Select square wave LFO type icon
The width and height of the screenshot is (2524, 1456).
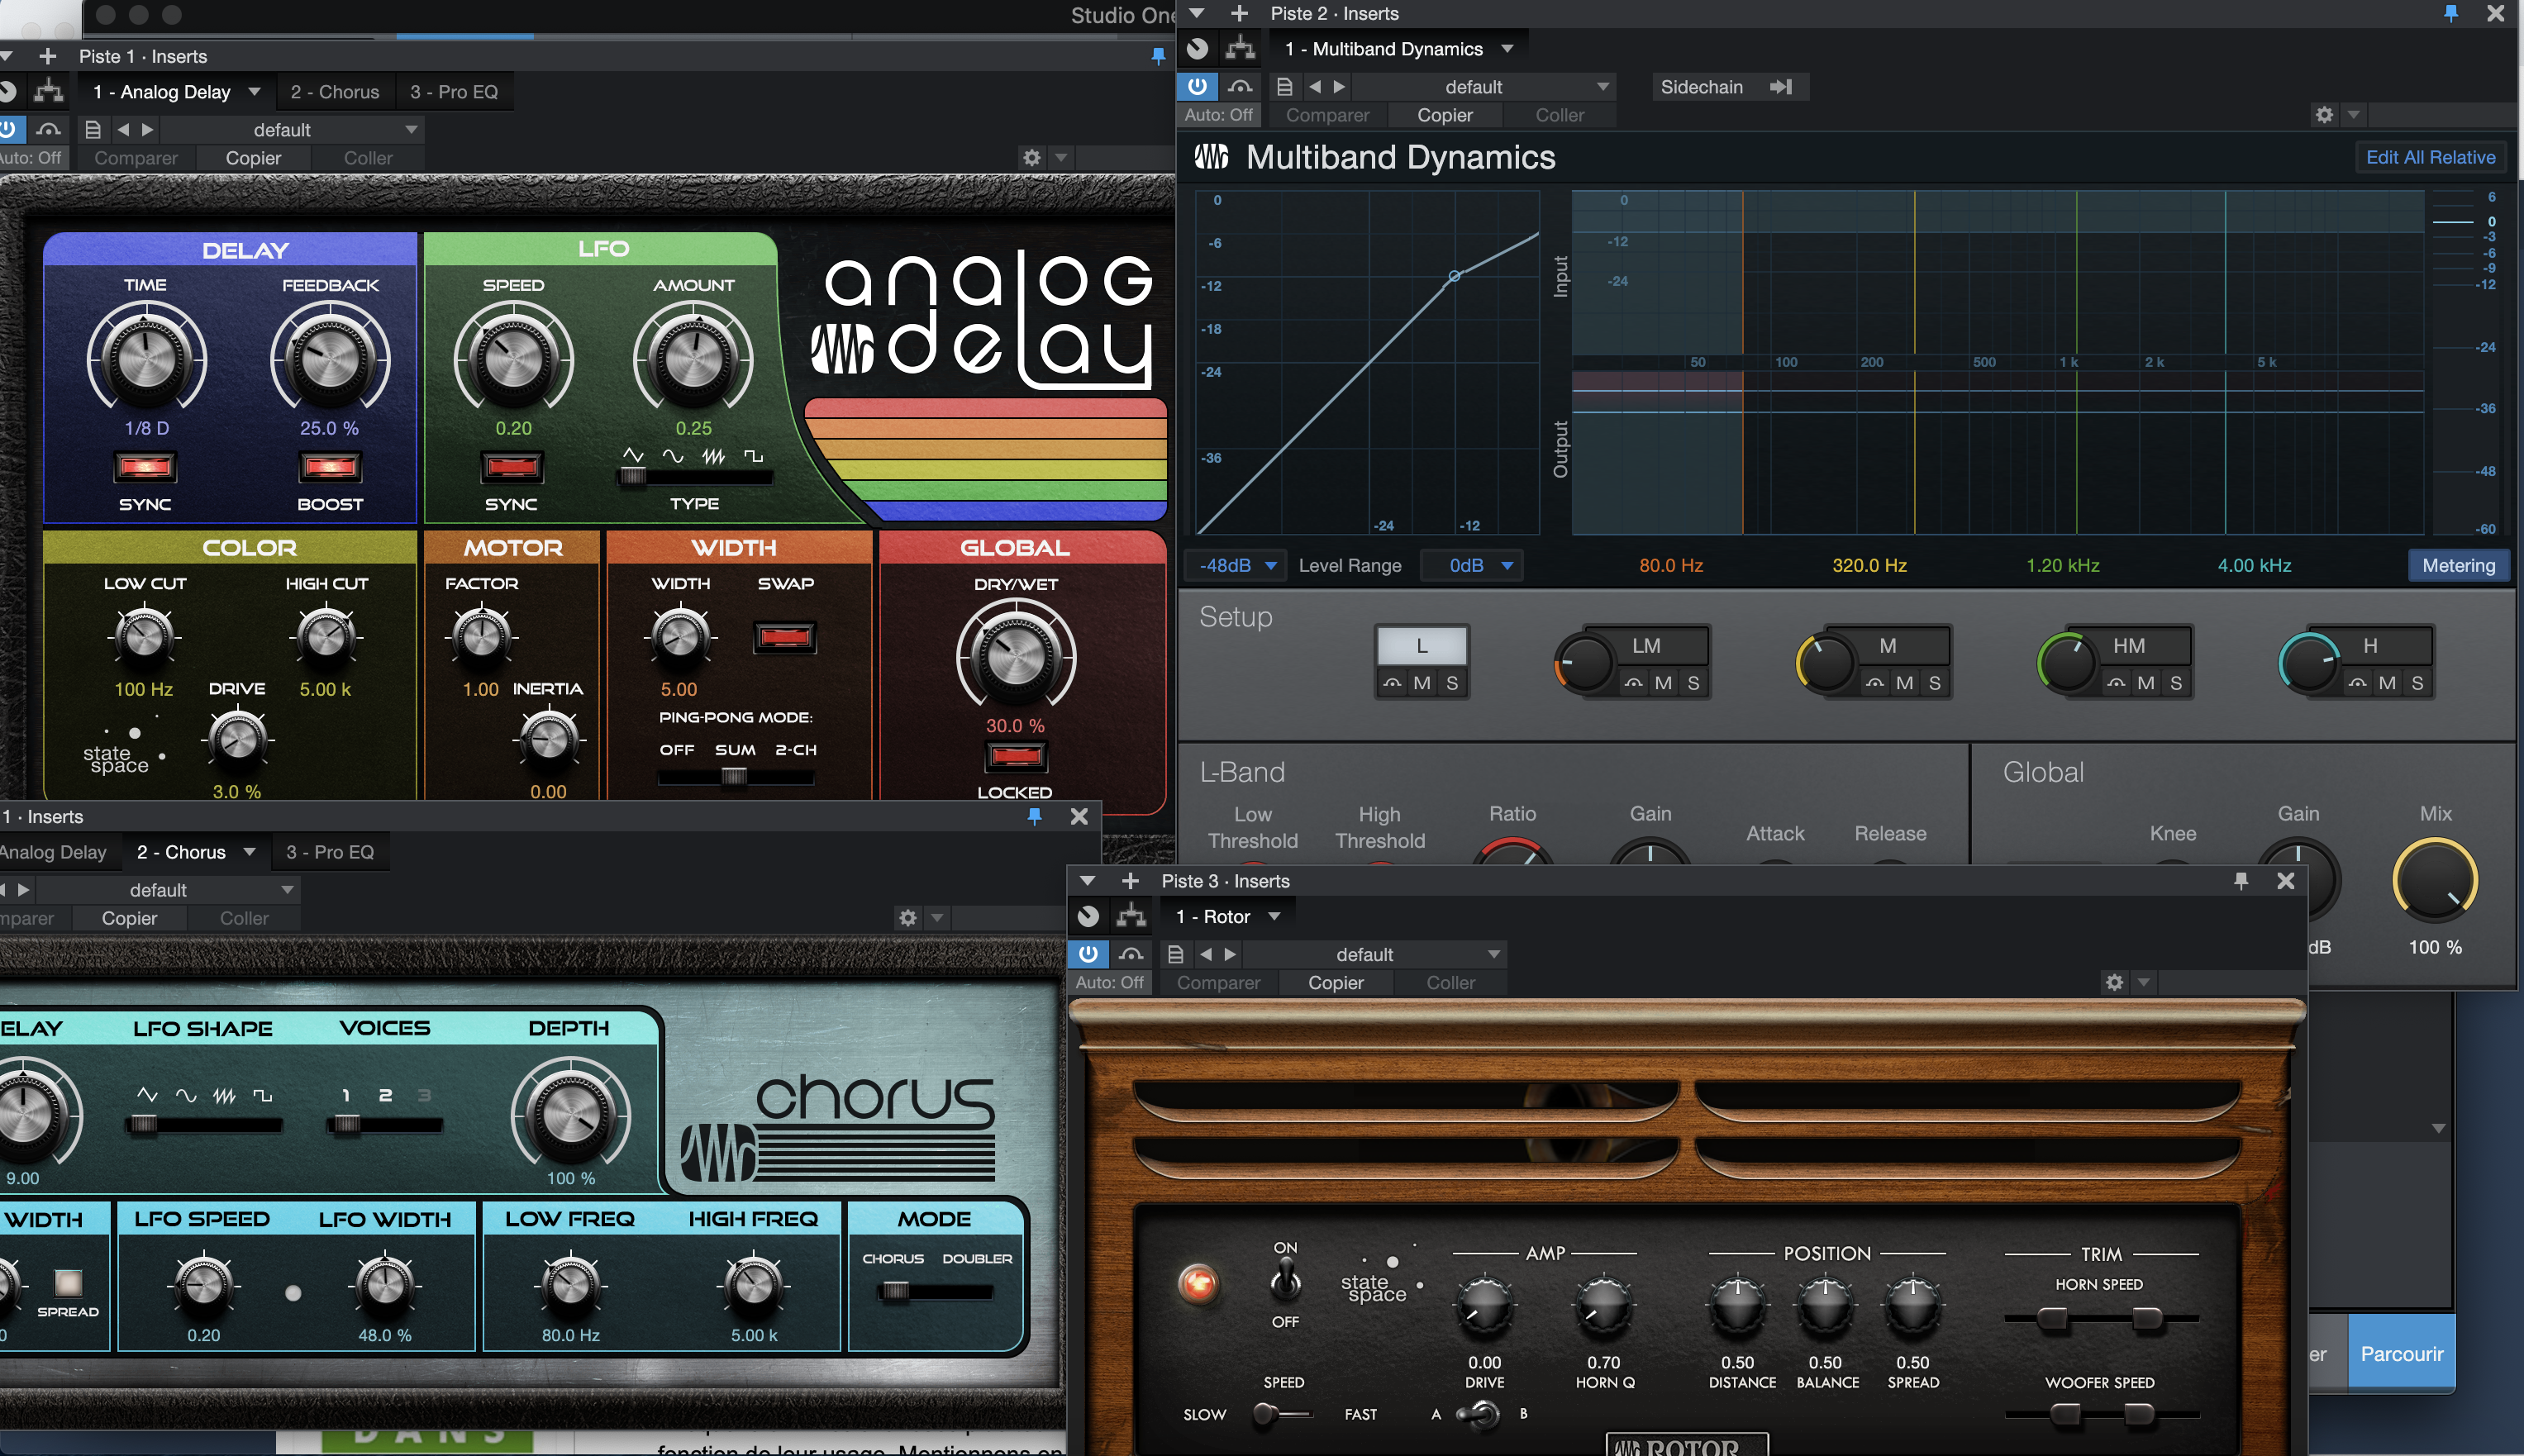(754, 456)
